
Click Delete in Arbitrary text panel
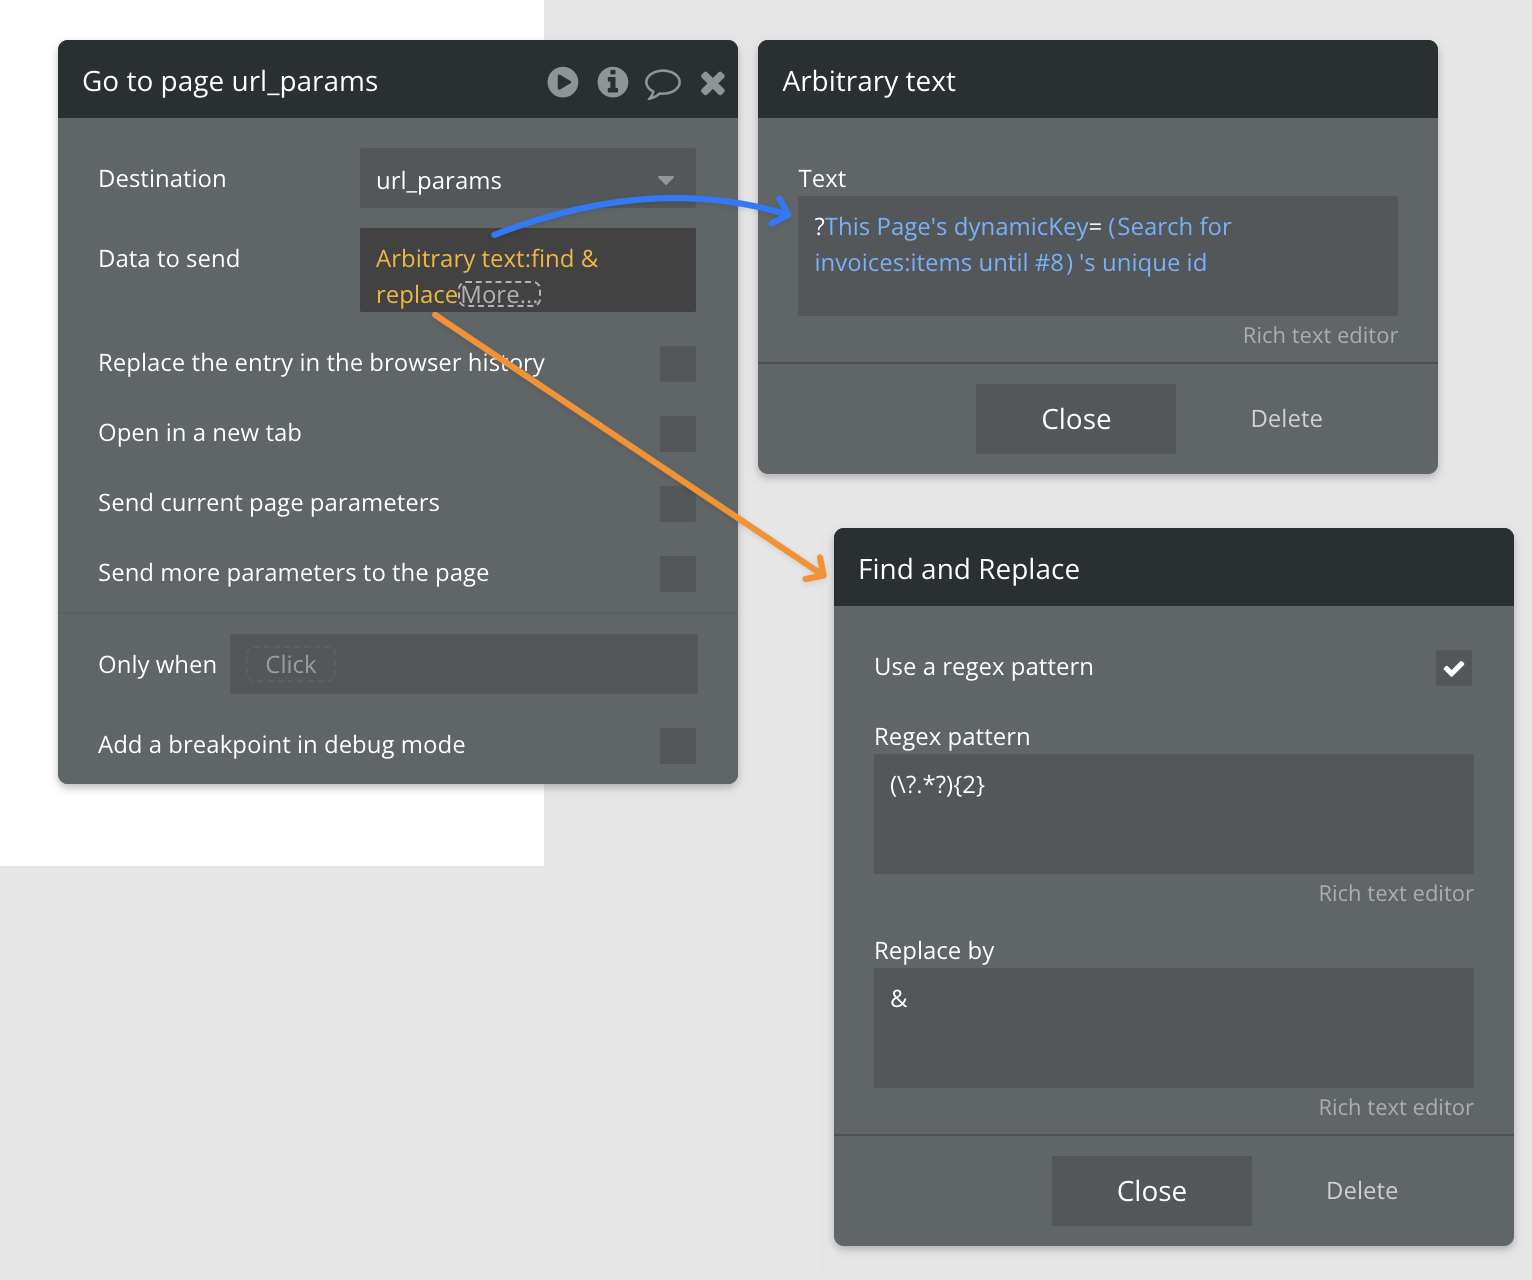pyautogui.click(x=1286, y=419)
